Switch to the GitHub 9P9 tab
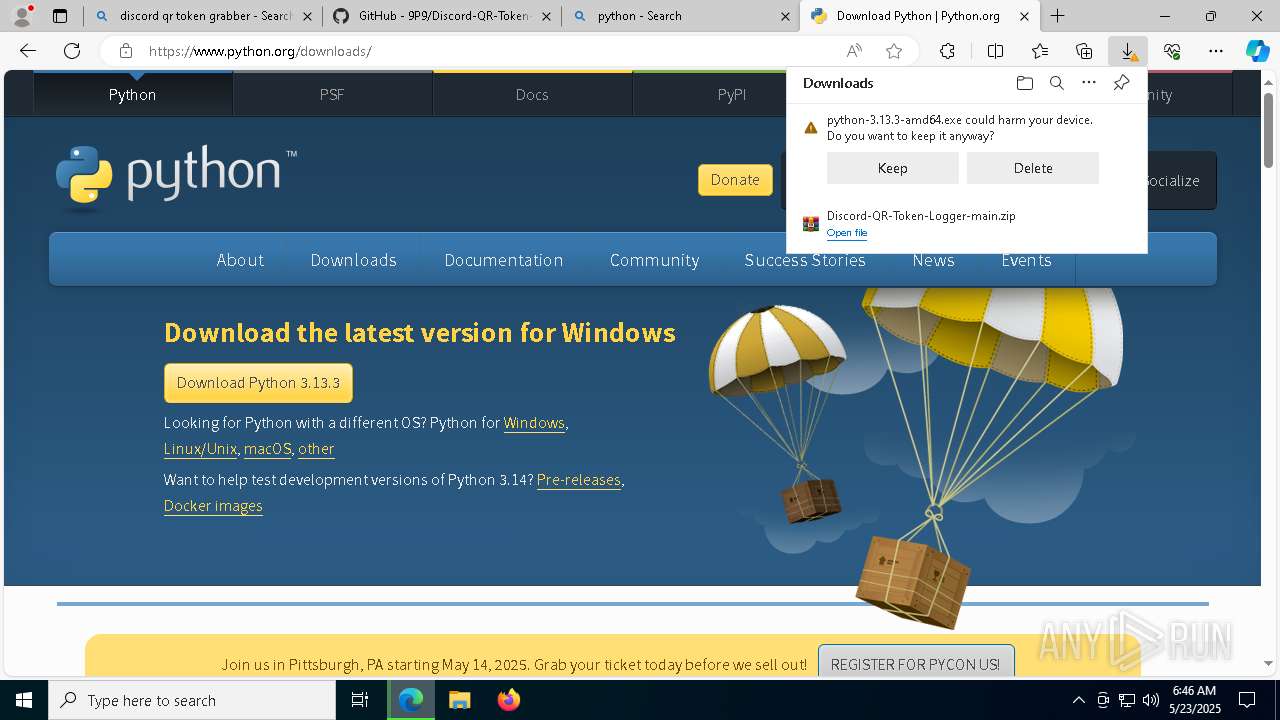 click(x=442, y=16)
